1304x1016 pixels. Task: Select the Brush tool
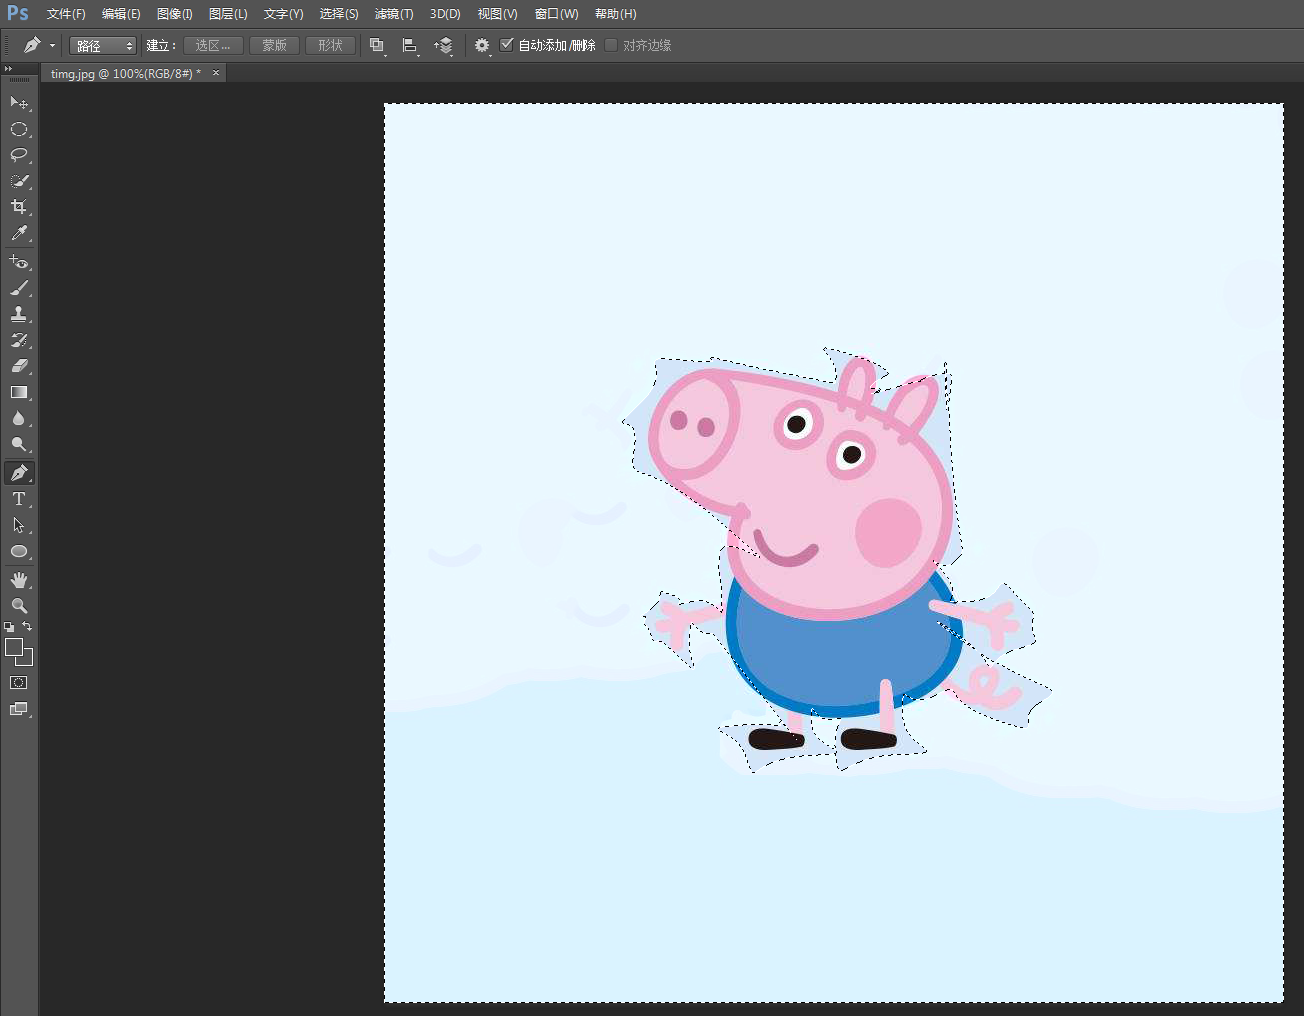coord(19,288)
